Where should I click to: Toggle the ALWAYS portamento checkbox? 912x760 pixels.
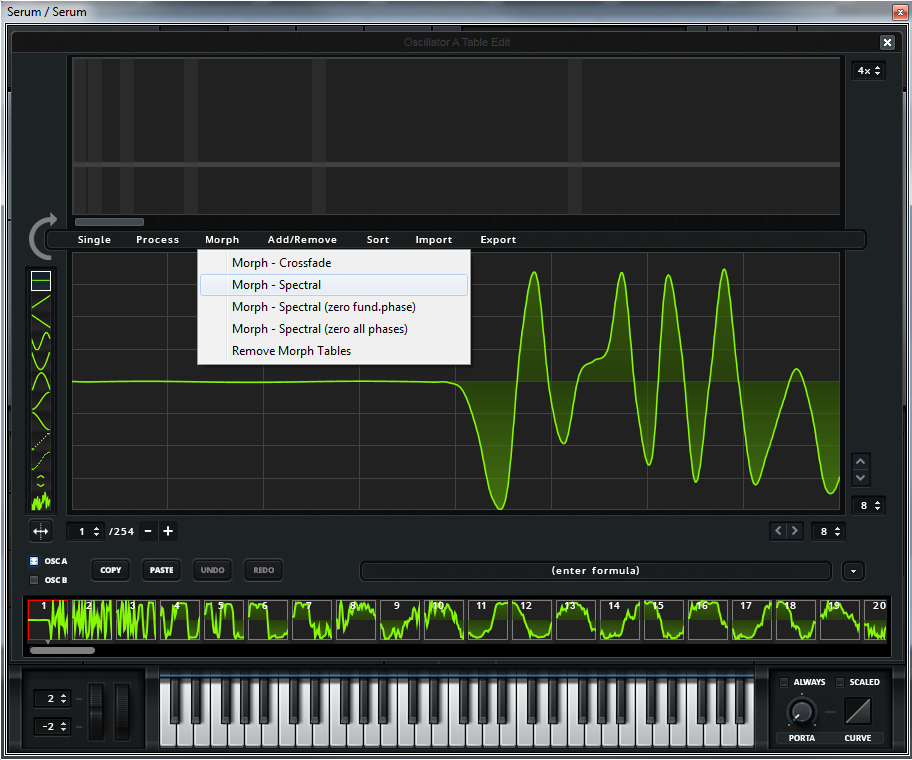click(x=783, y=681)
